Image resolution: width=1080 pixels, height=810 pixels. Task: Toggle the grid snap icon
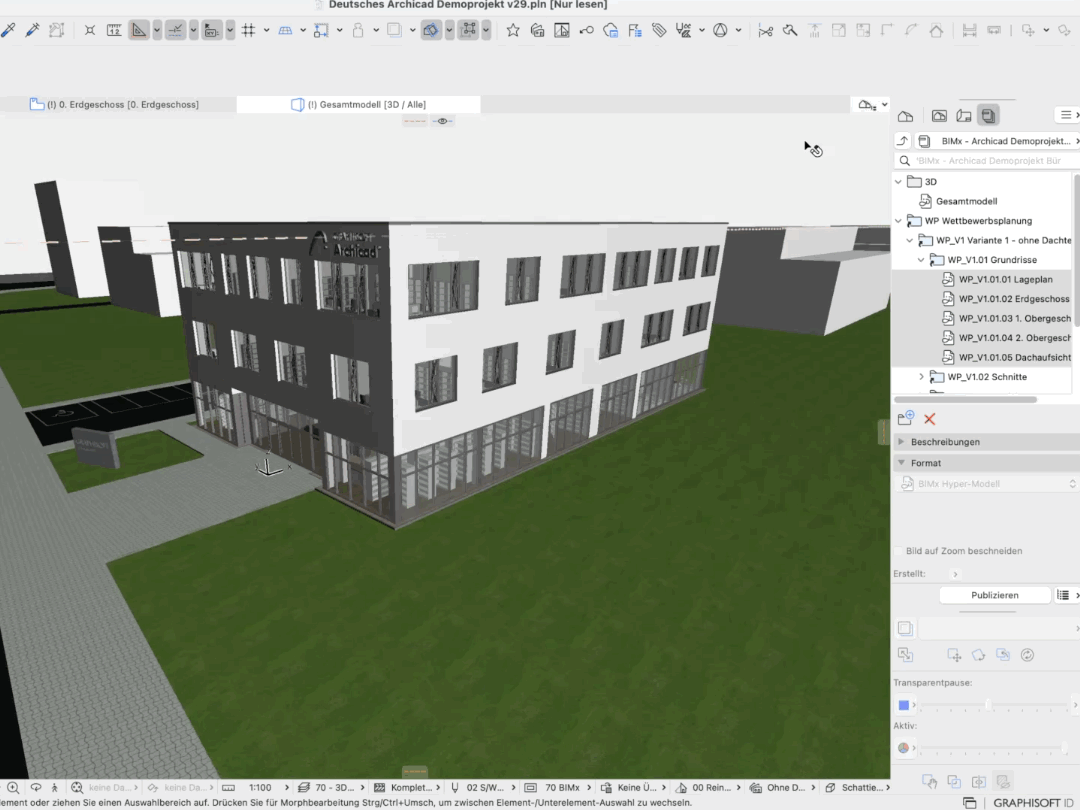click(x=249, y=30)
